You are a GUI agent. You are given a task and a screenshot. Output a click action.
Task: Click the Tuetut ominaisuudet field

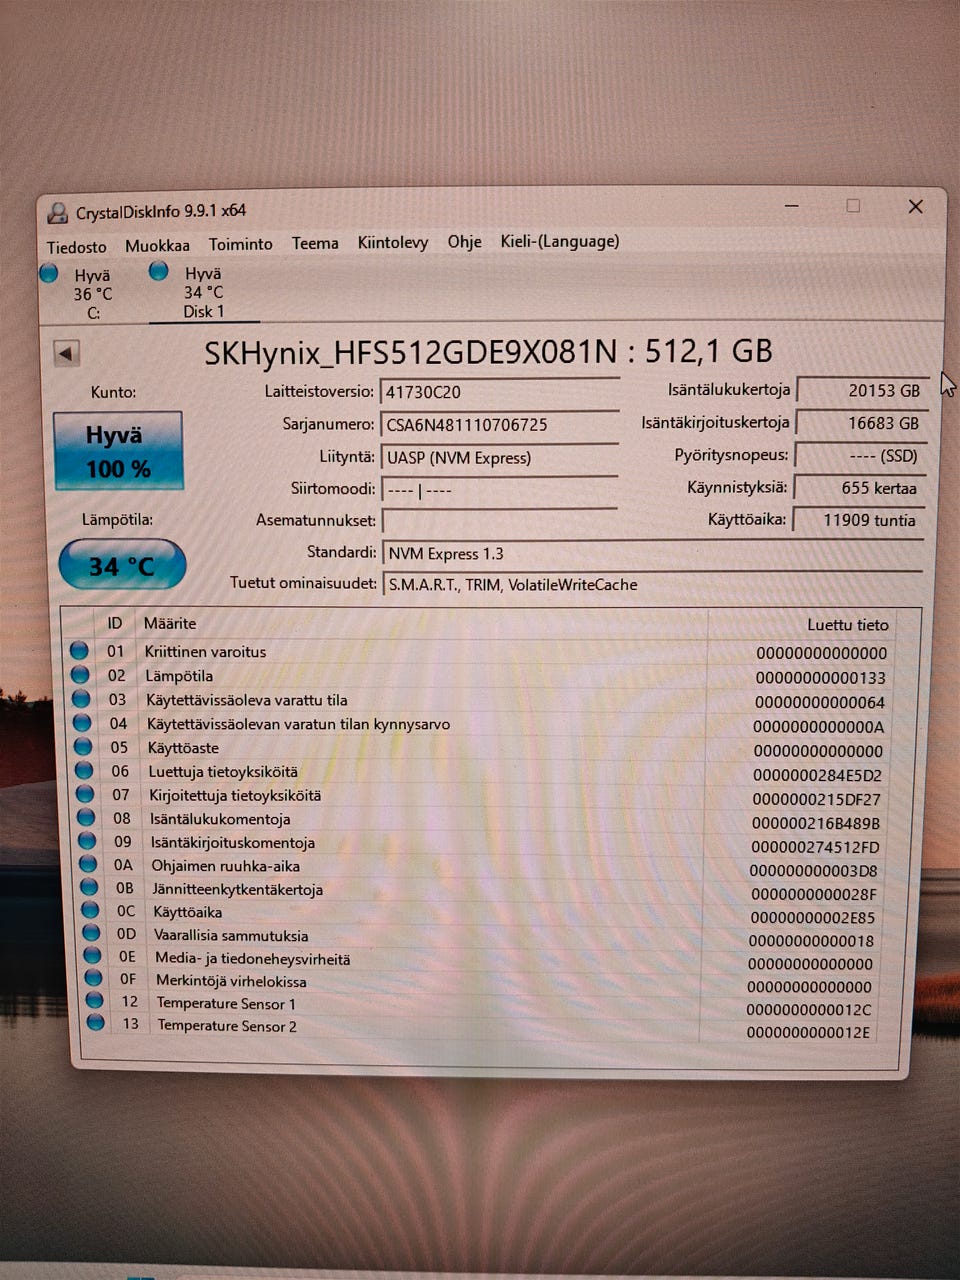(651, 585)
